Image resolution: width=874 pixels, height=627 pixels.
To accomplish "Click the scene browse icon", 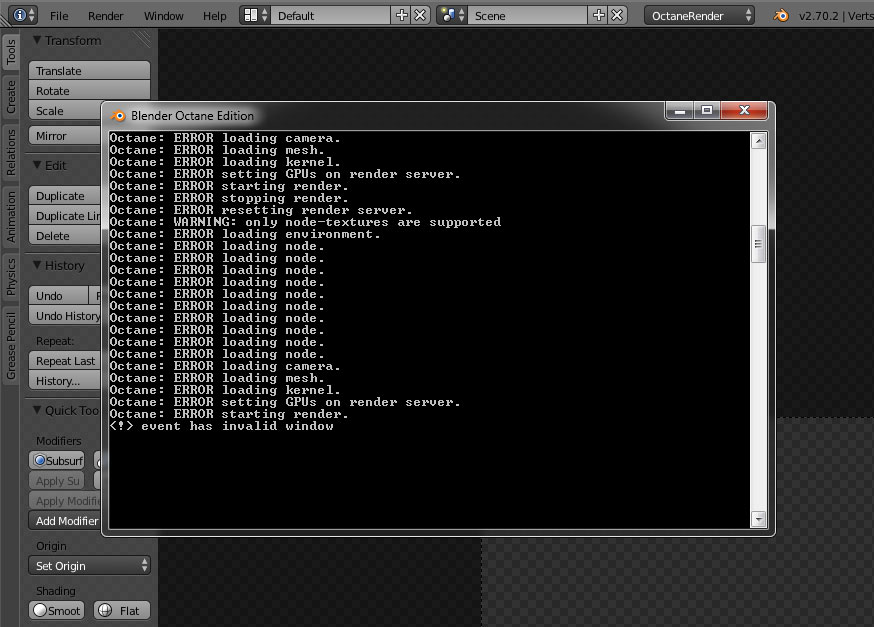I will 452,15.
